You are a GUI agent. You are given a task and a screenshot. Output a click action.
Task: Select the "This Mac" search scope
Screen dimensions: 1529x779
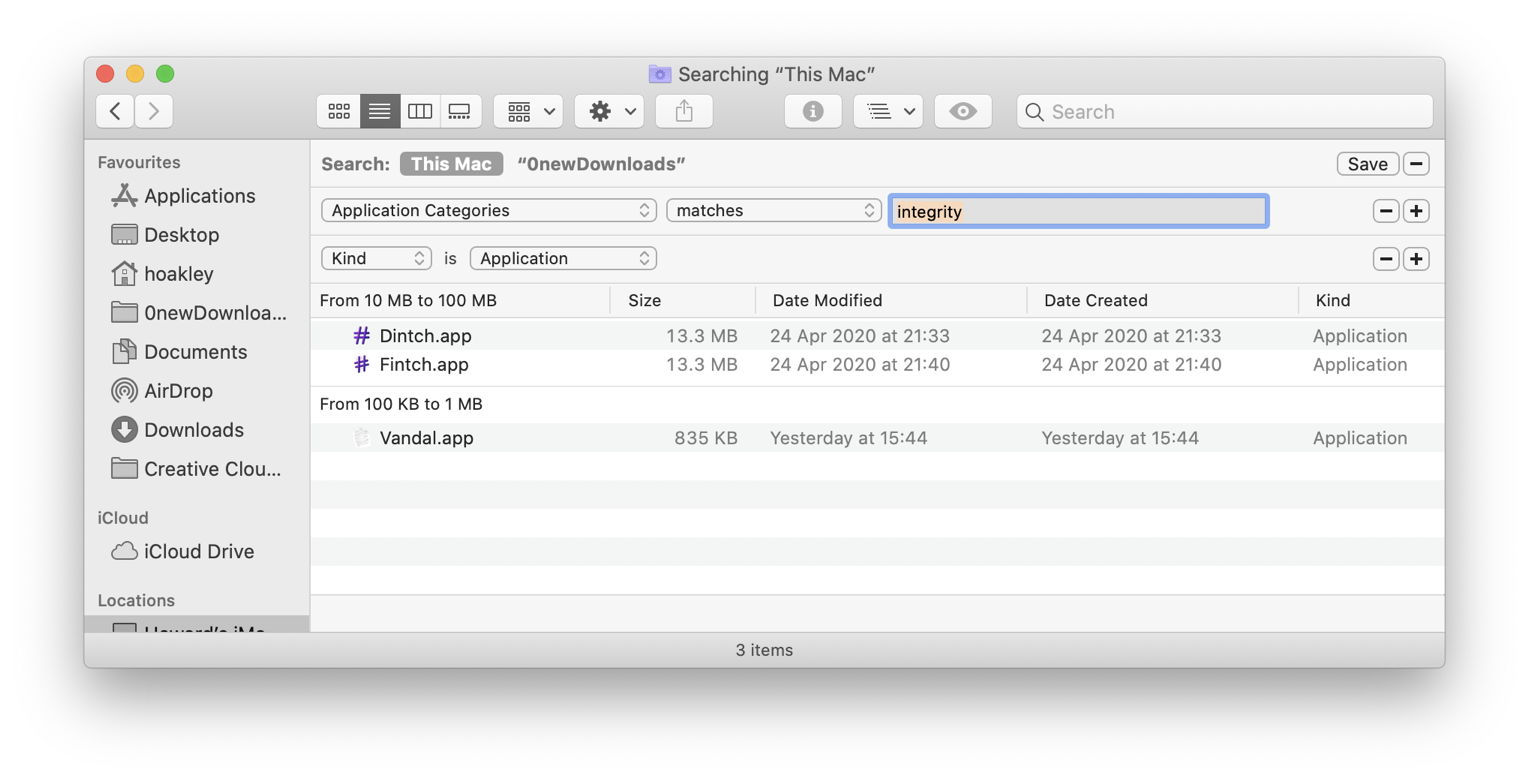click(x=451, y=163)
